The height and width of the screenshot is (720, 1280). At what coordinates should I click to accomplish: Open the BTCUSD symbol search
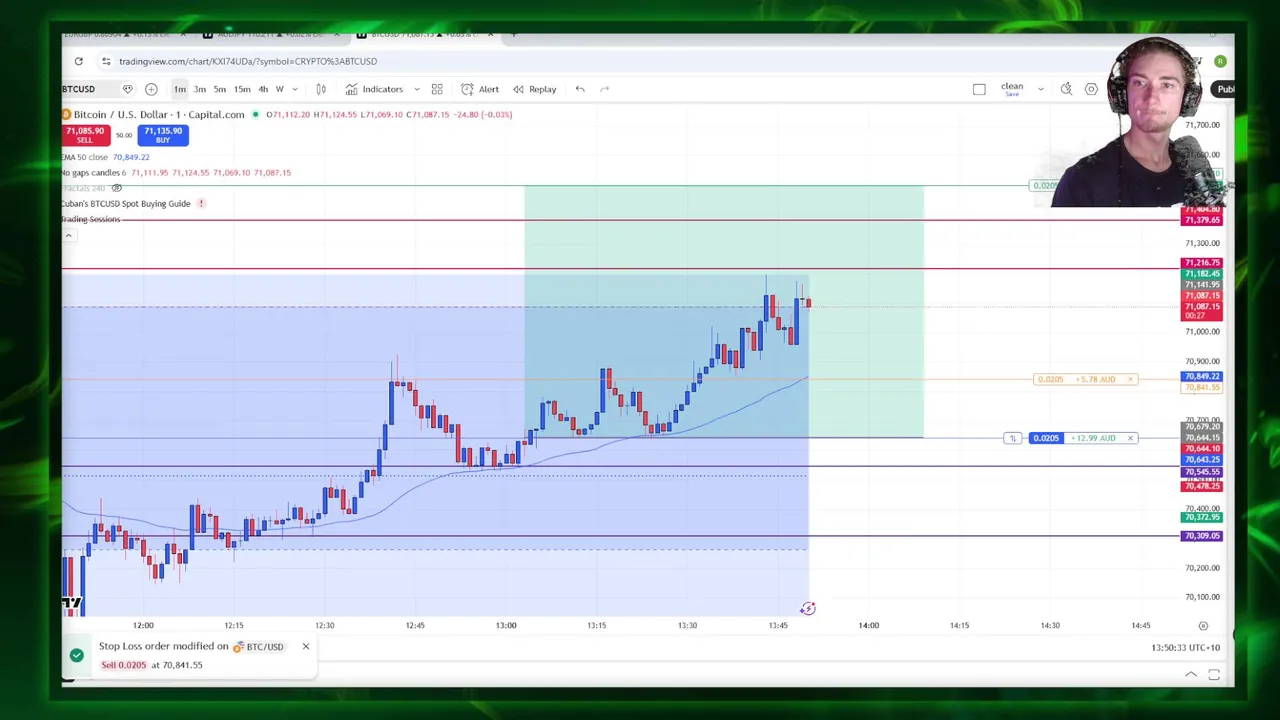[x=79, y=89]
